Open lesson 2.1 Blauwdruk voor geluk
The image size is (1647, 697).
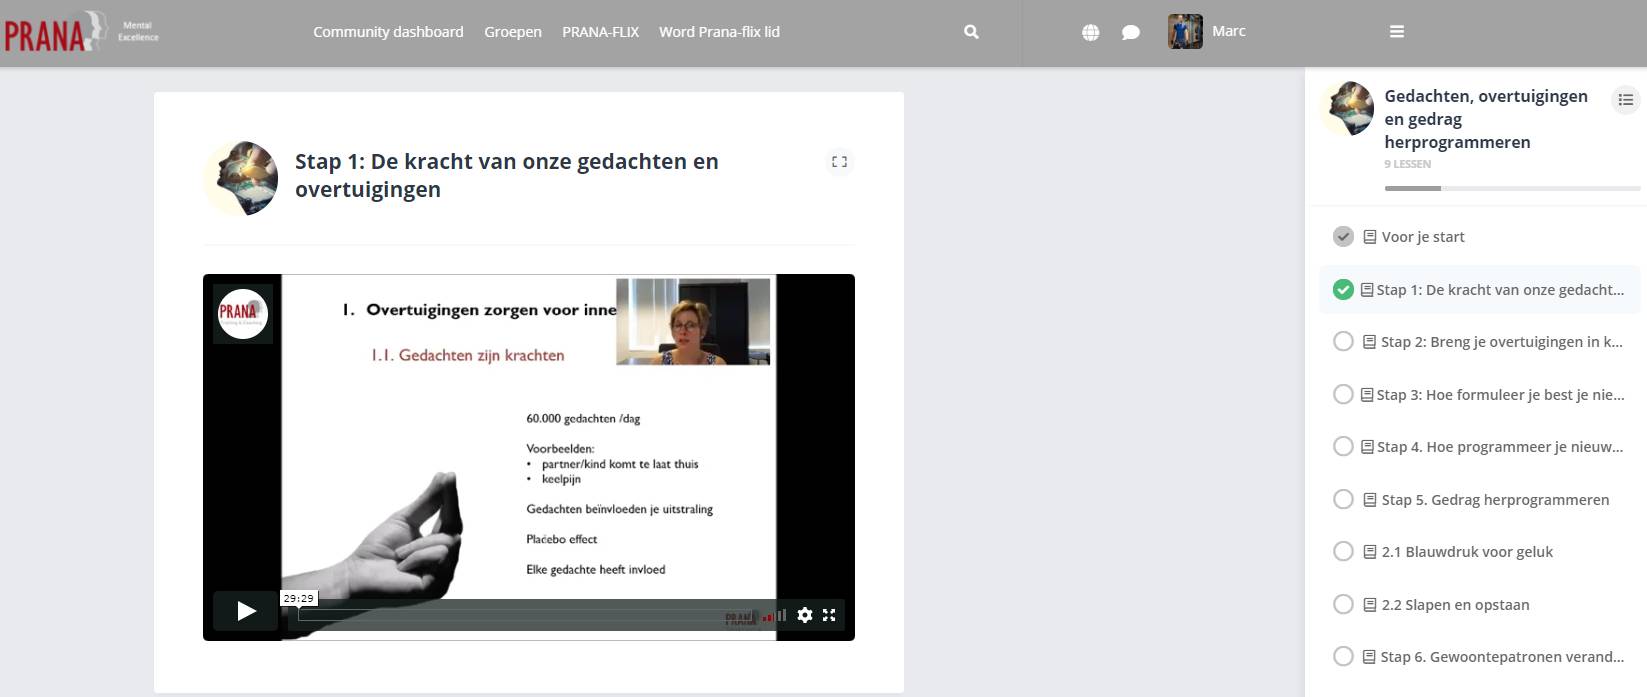click(x=1466, y=552)
